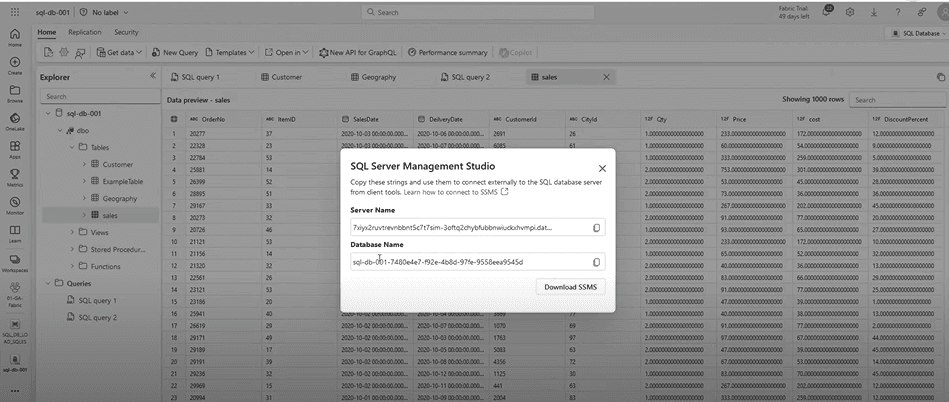Open Apps in left navigation
Viewport: 949px width, 402px height.
pos(15,150)
